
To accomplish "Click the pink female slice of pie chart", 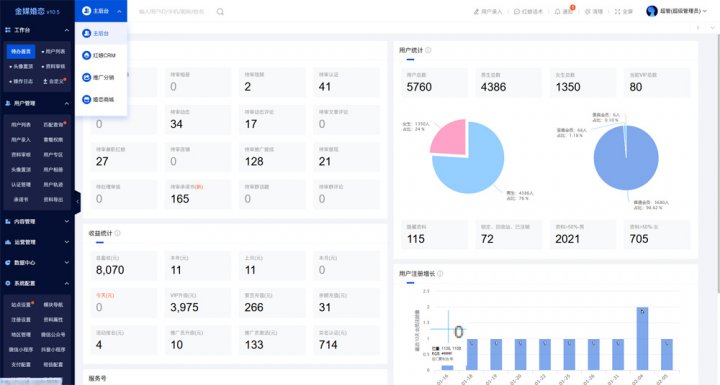I will 450,136.
